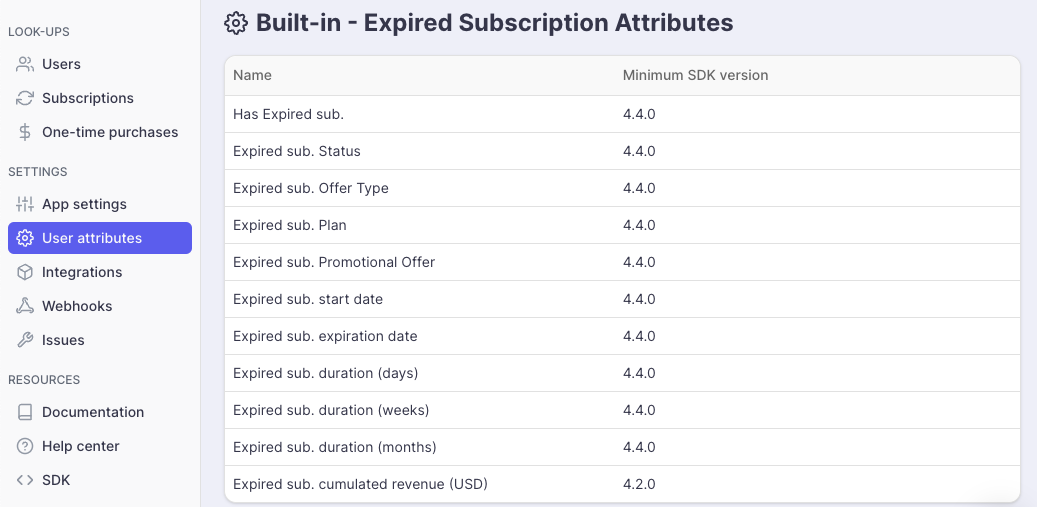Viewport: 1037px width, 507px height.
Task: Click the Subscriptions refresh icon
Action: 25,98
